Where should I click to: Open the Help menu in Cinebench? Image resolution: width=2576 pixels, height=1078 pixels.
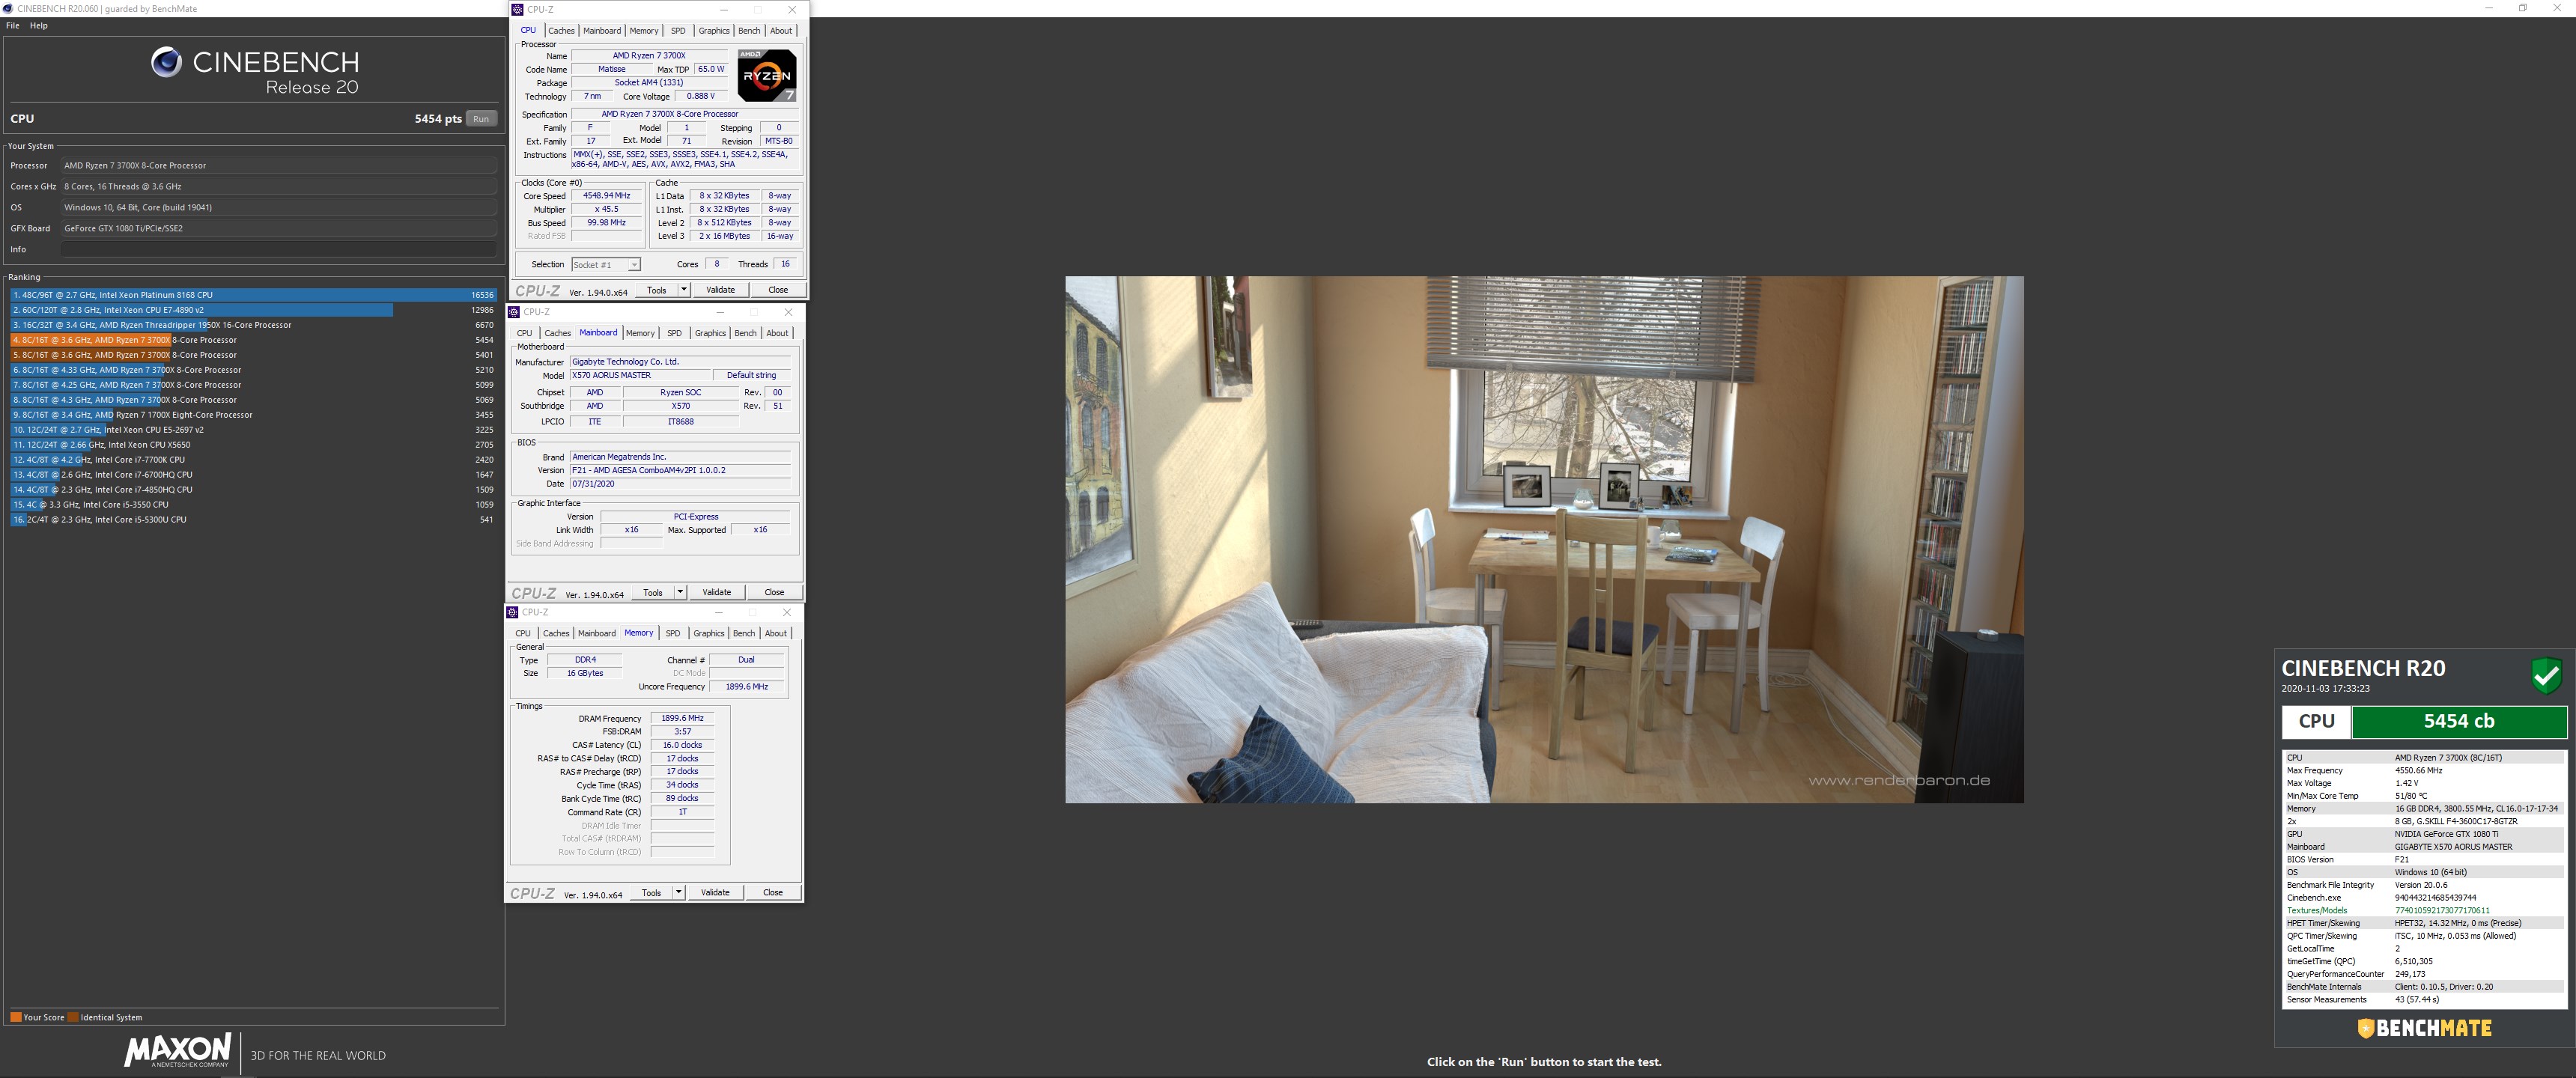click(x=39, y=26)
